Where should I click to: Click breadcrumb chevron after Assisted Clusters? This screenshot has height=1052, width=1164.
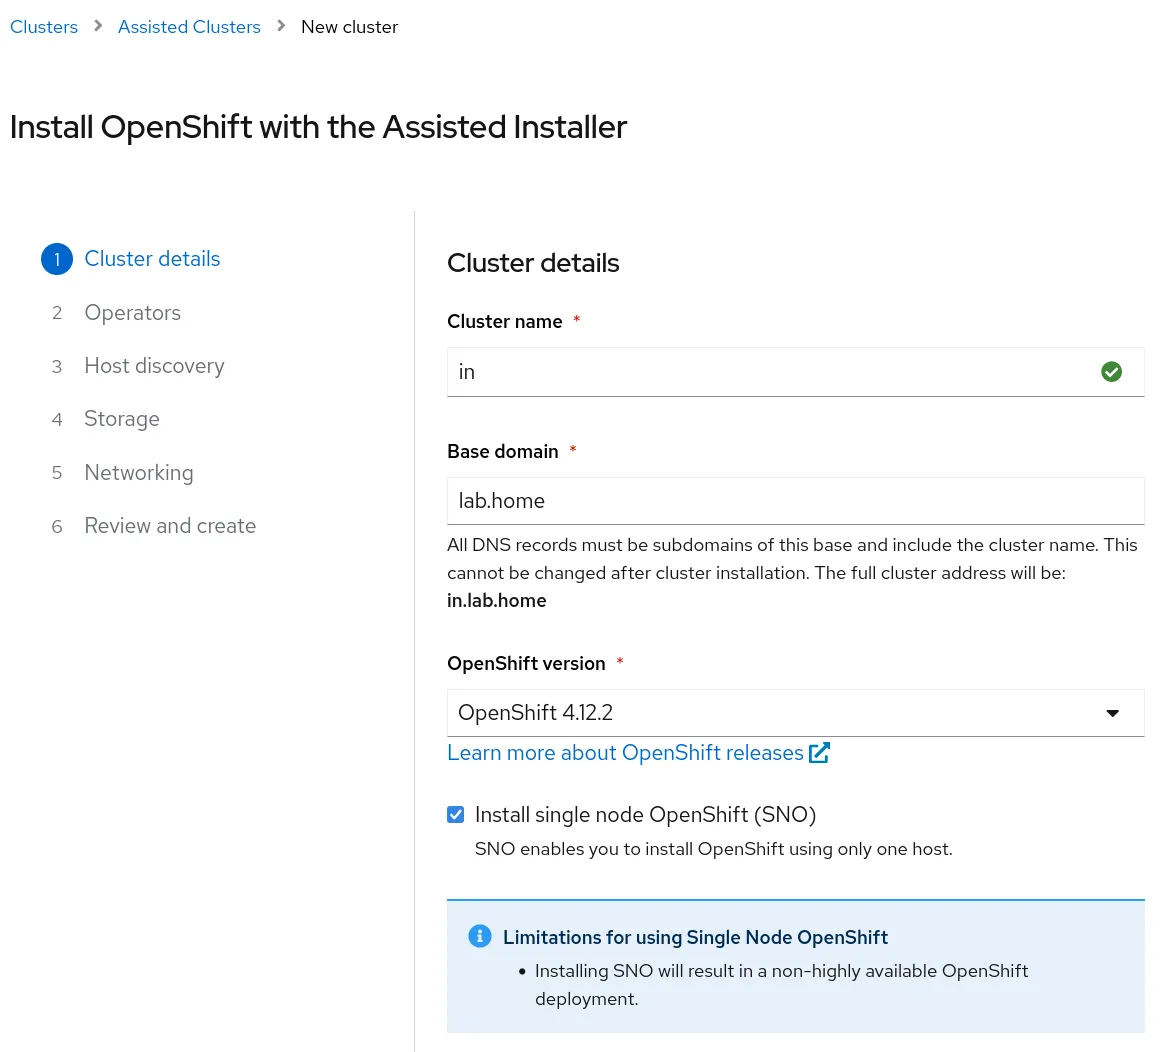point(281,26)
